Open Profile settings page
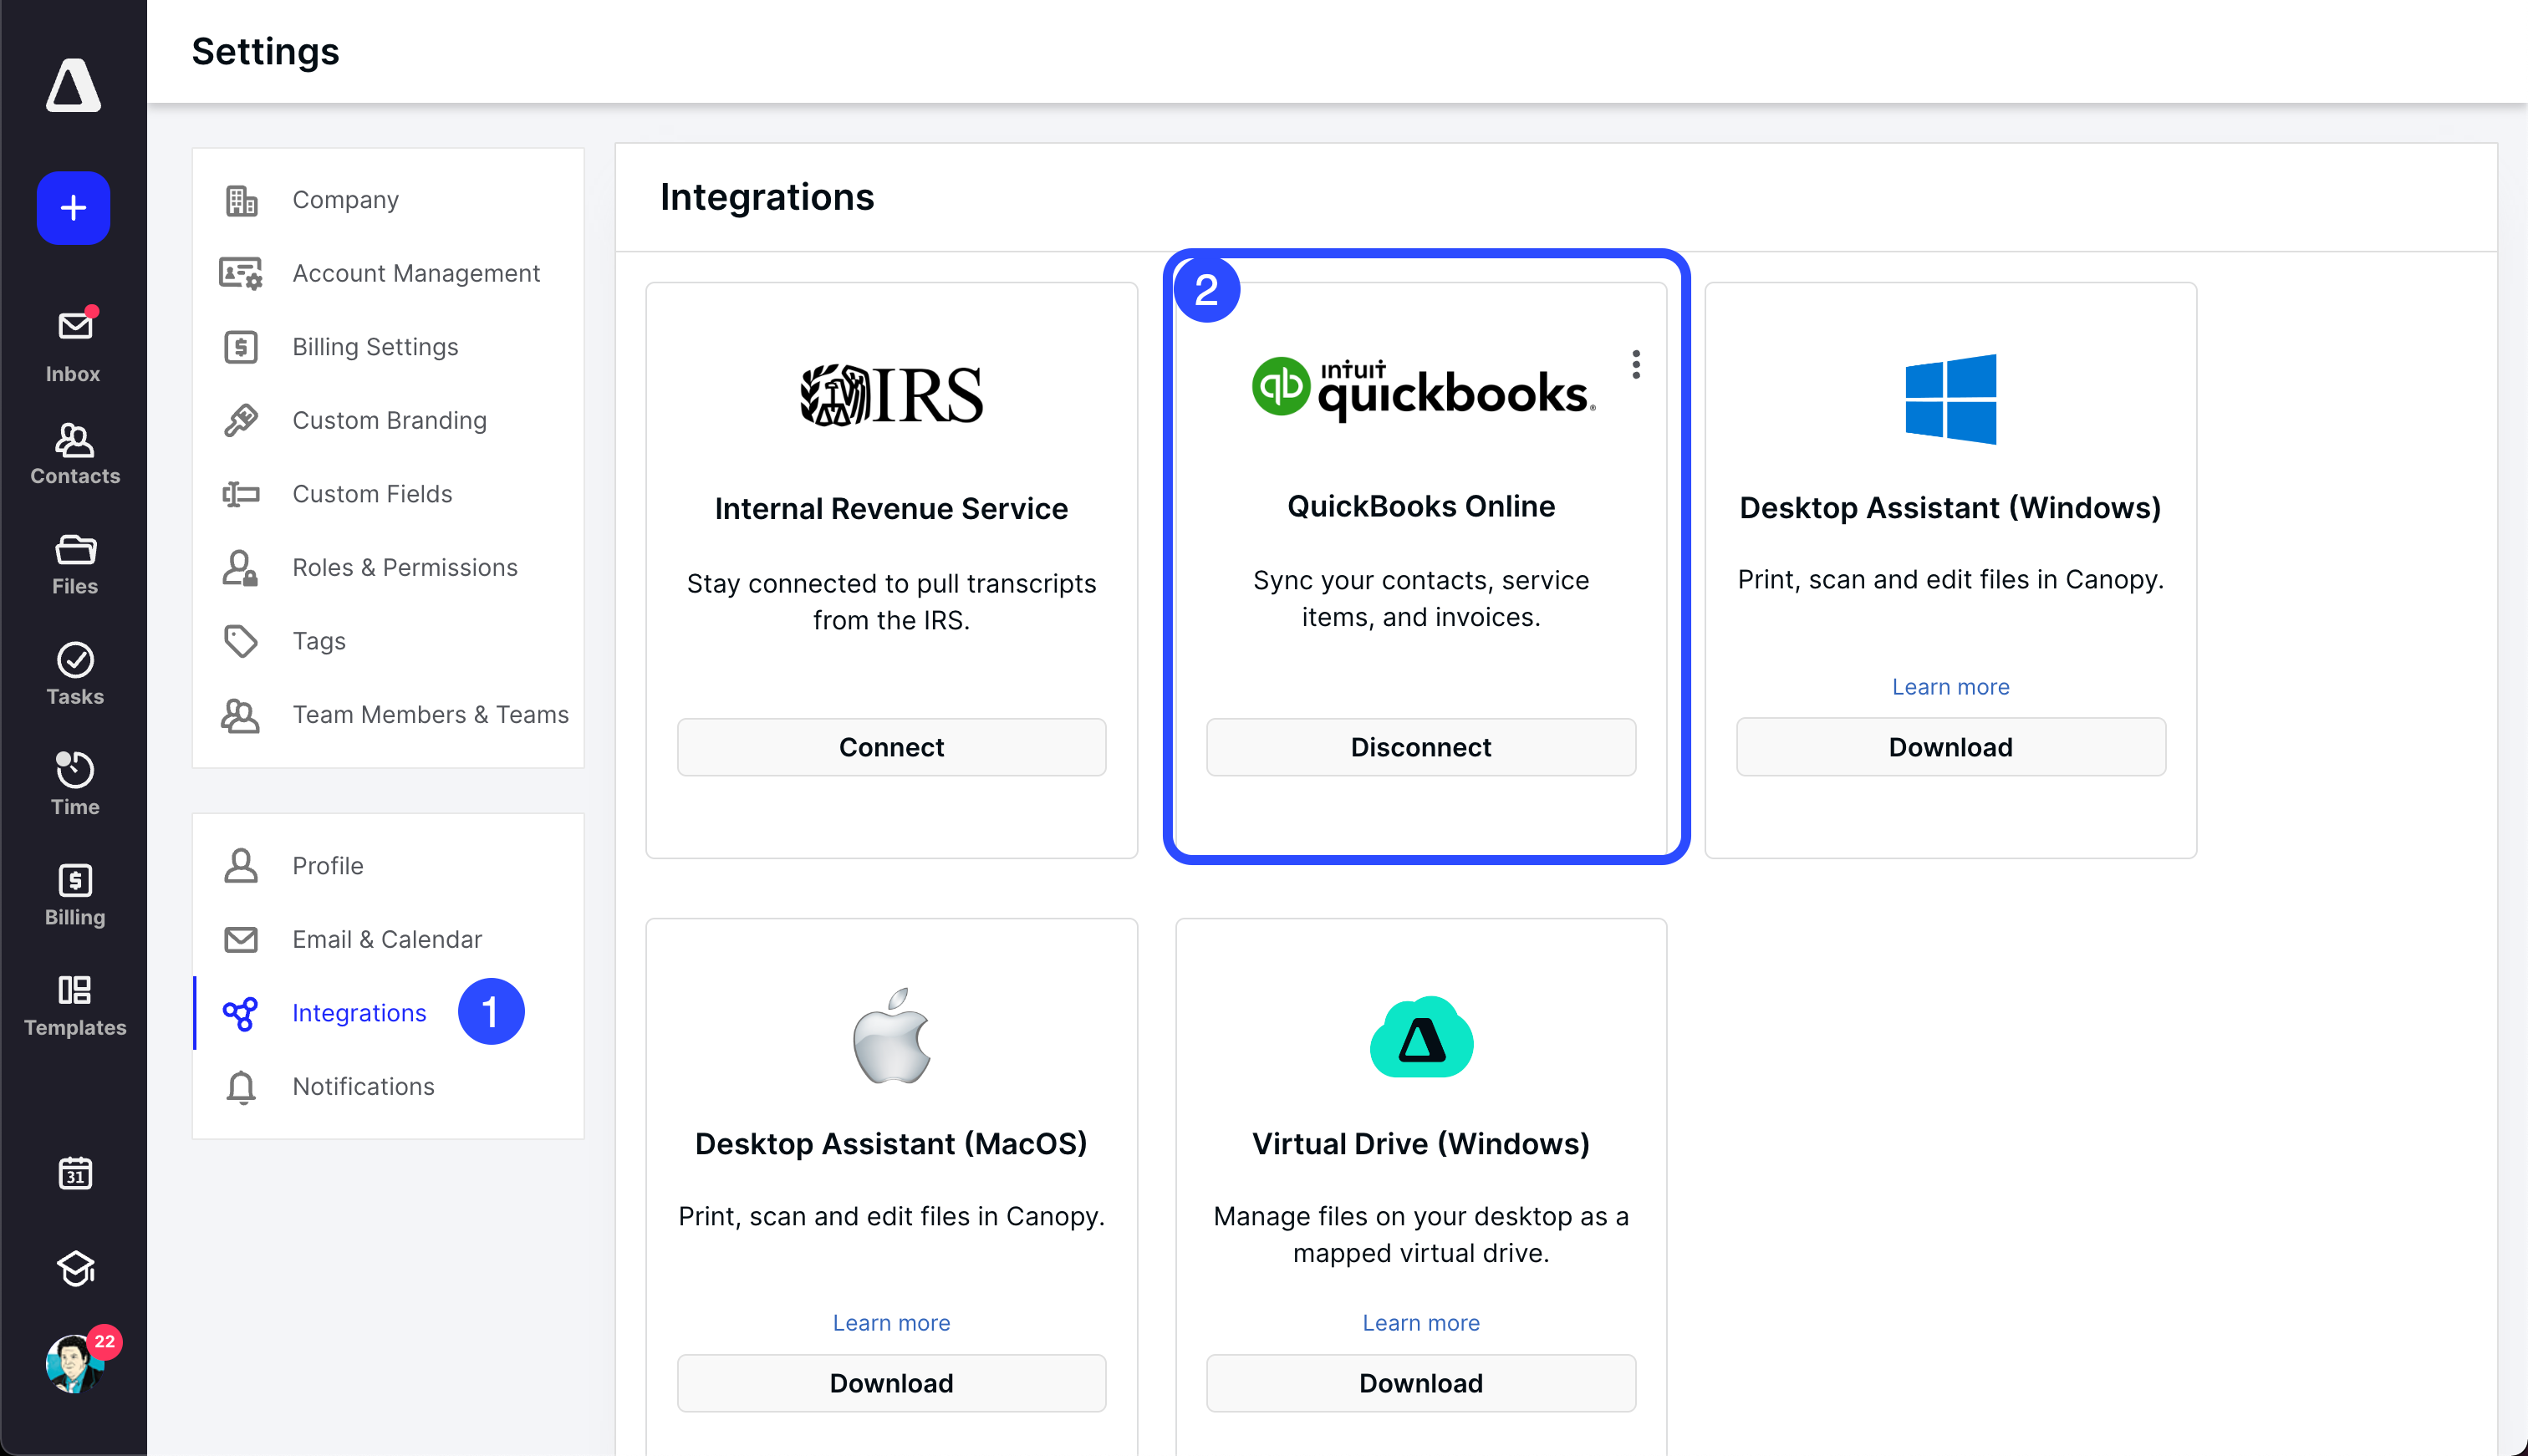2528x1456 pixels. [330, 864]
